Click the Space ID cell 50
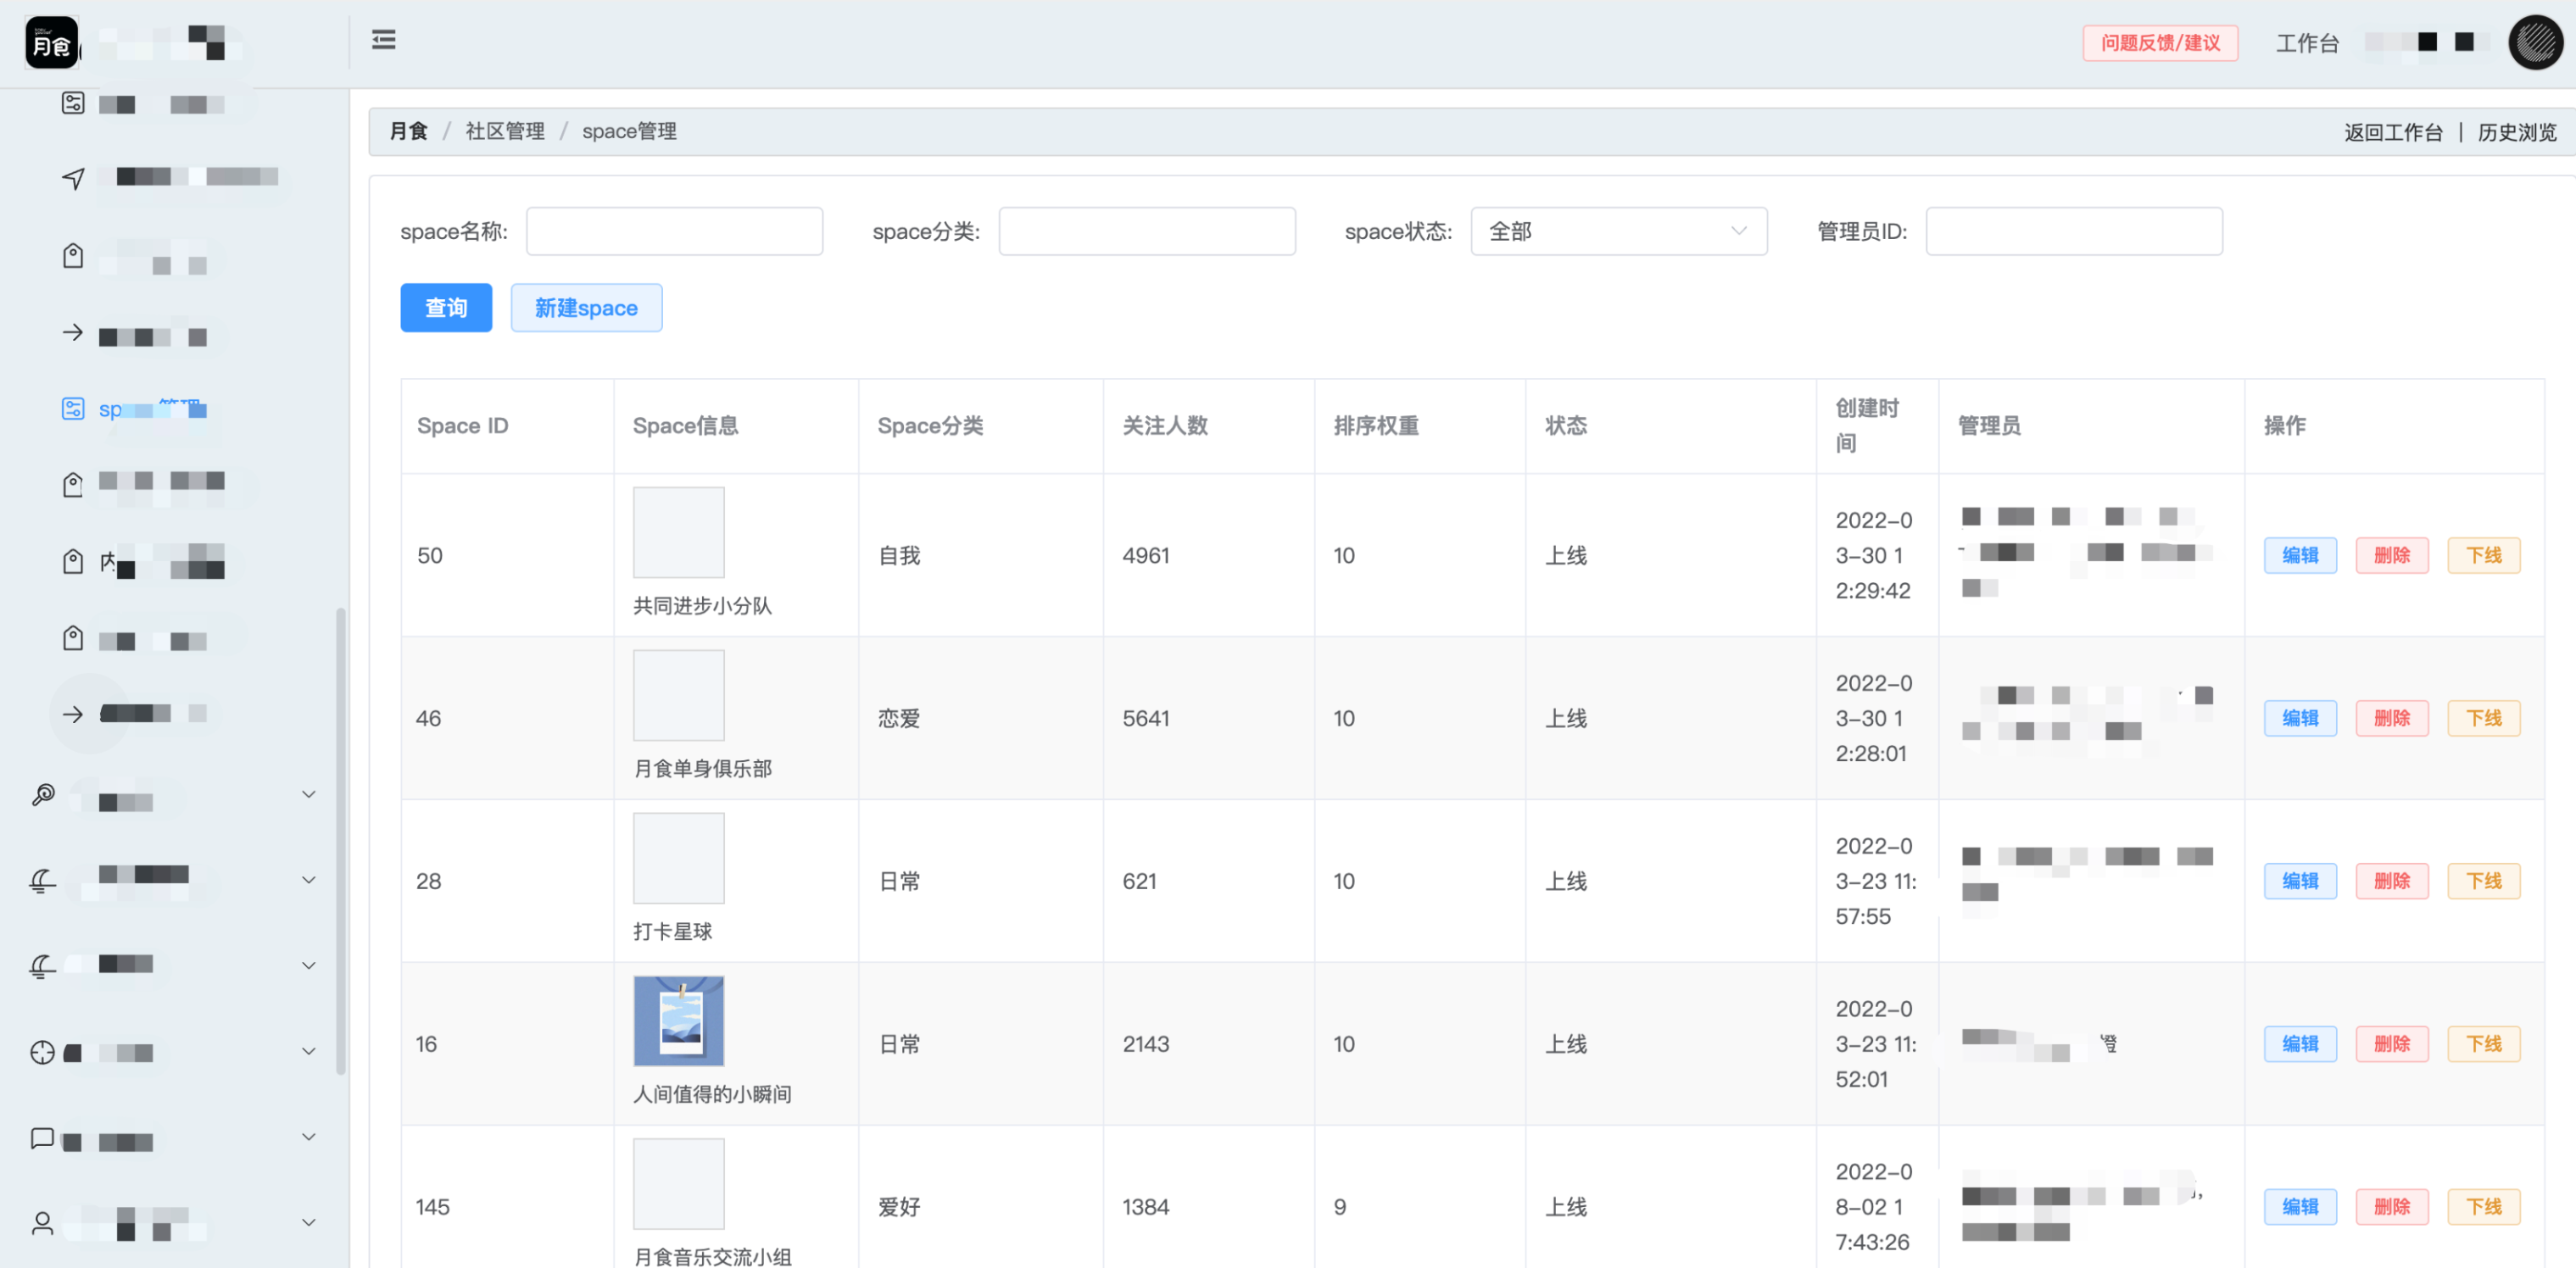Viewport: 2576px width, 1268px height. tap(430, 556)
